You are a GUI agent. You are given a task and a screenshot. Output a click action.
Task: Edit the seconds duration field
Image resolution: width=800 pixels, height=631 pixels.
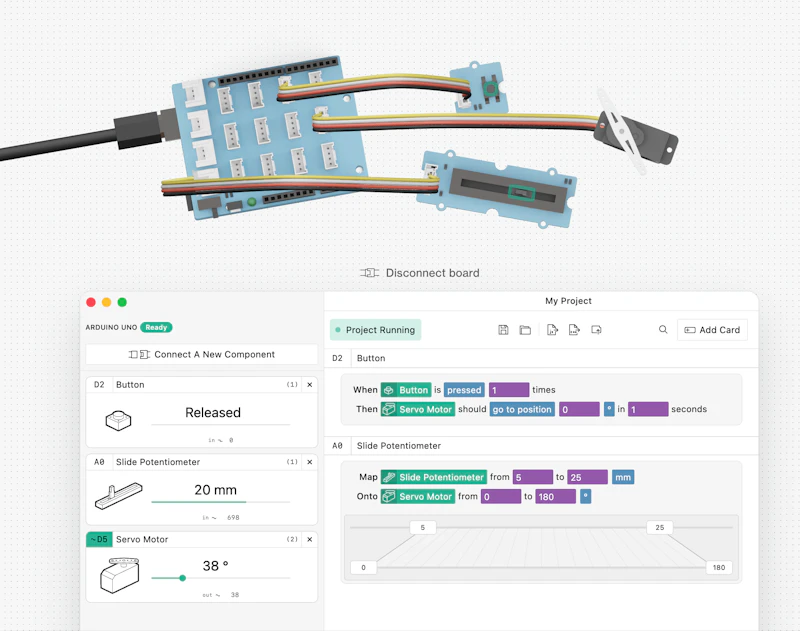[648, 409]
